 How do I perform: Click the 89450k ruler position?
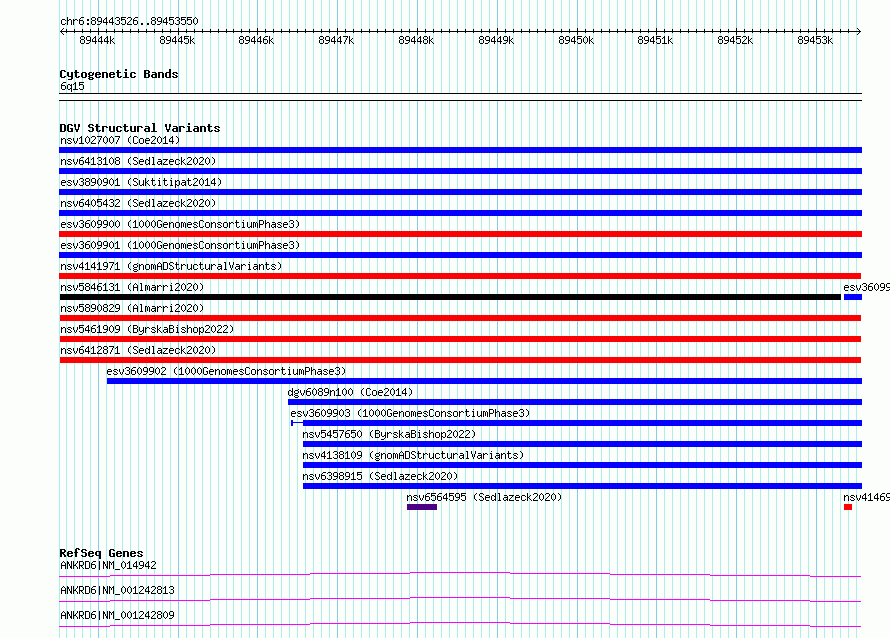[x=576, y=40]
